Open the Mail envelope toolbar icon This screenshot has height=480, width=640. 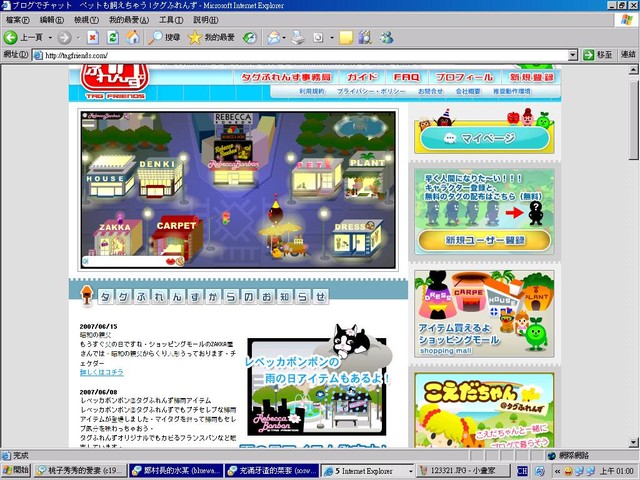click(x=273, y=38)
